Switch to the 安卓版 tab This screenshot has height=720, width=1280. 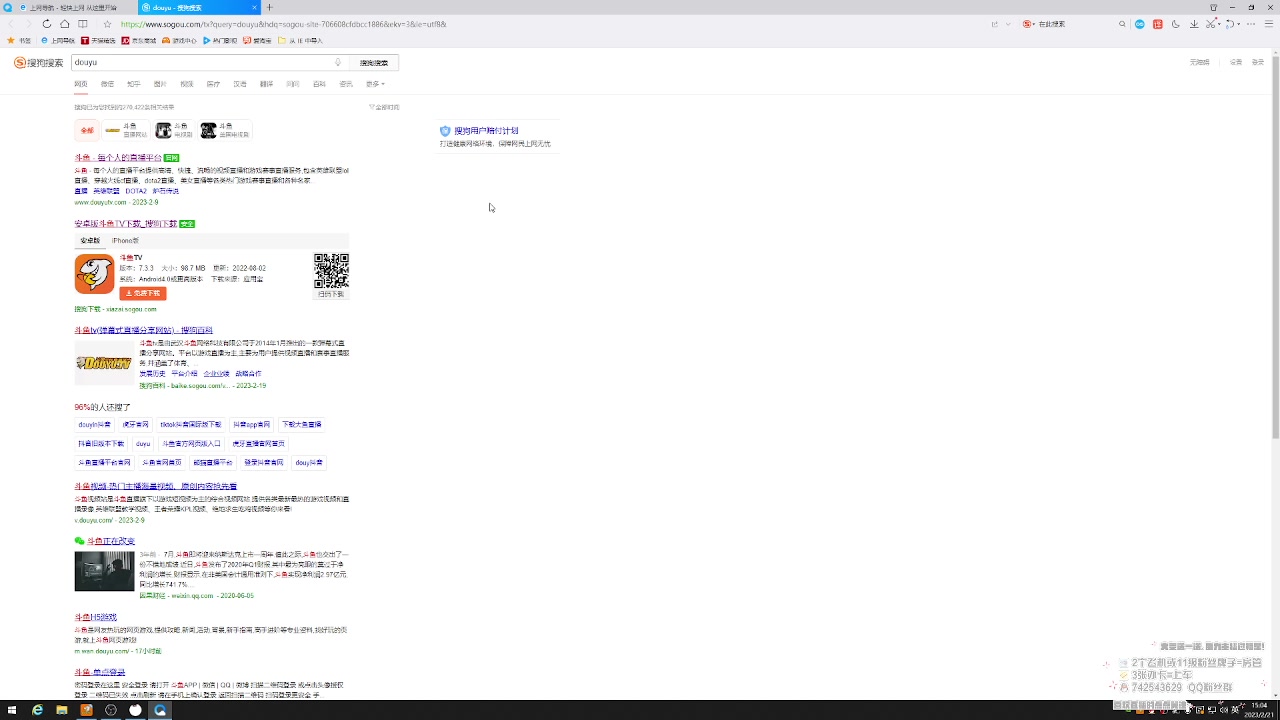coord(90,241)
